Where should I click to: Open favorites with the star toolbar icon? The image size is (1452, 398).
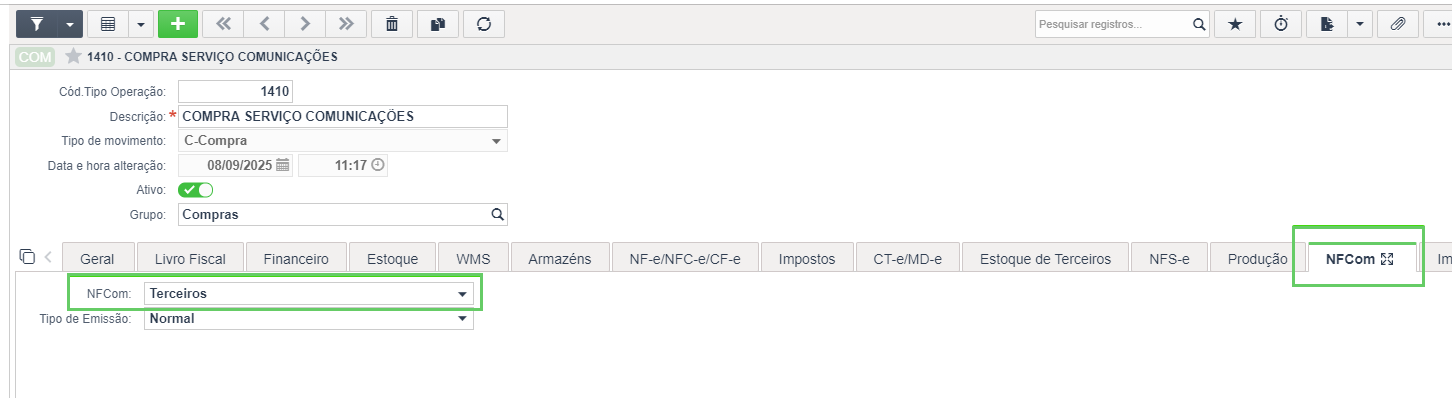point(1235,24)
